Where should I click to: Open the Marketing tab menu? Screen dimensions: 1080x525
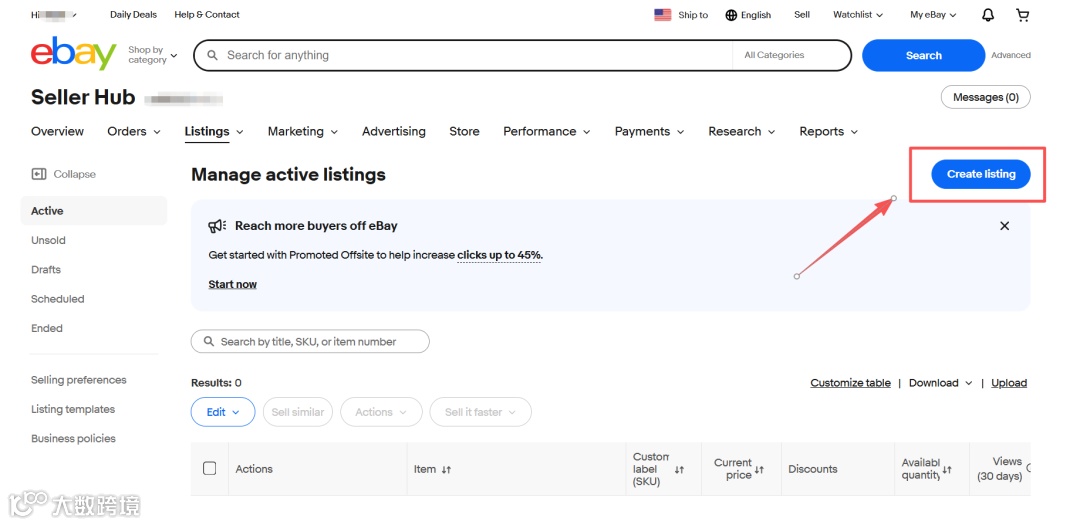pos(302,131)
